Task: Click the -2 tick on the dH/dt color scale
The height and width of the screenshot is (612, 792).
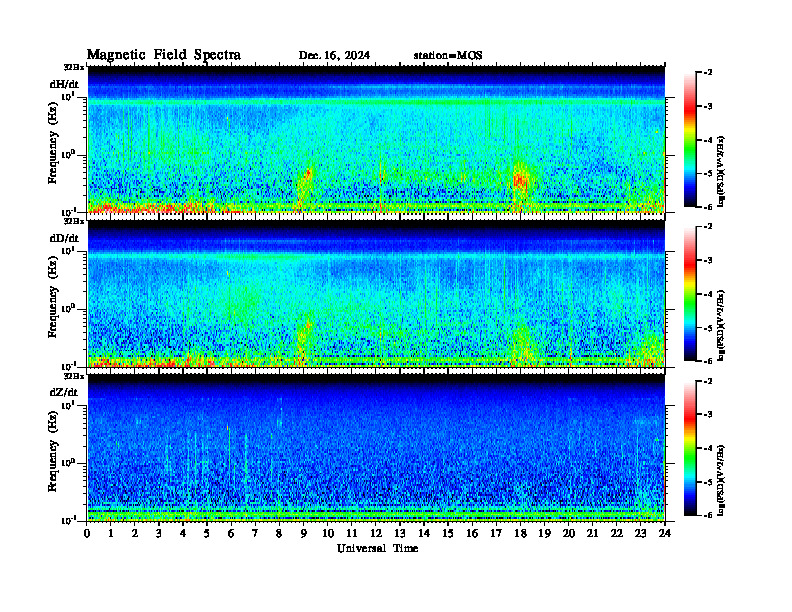Action: click(708, 73)
